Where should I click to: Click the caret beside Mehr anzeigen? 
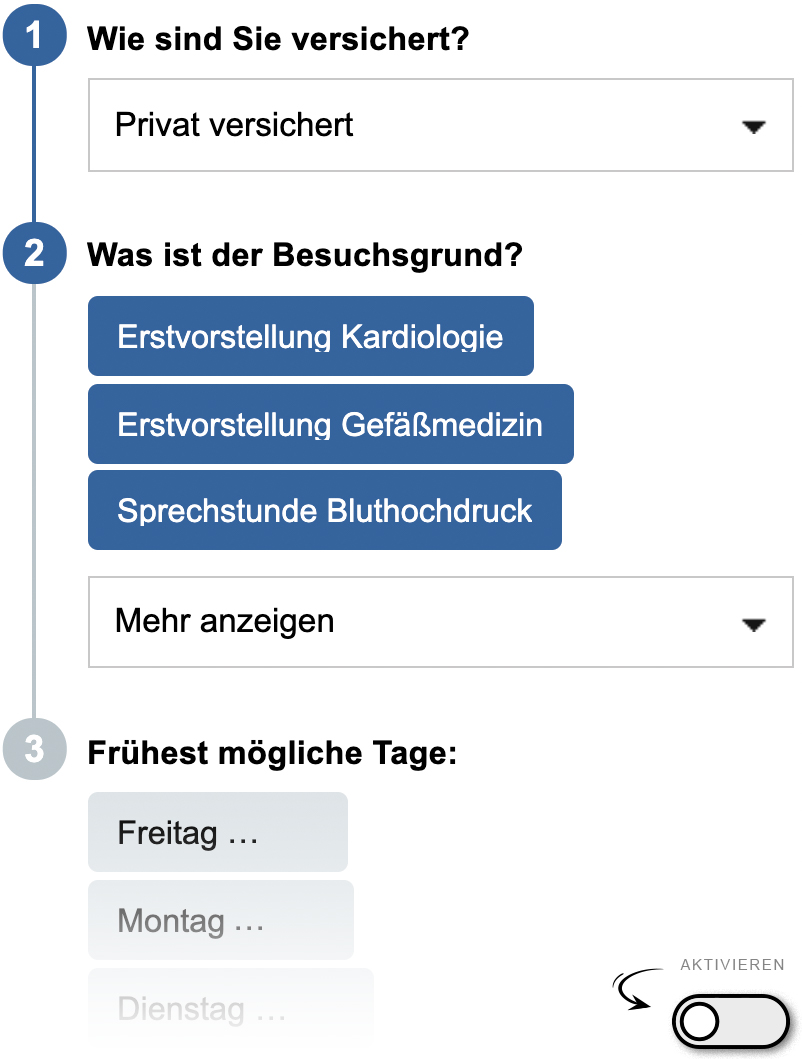[x=753, y=624]
